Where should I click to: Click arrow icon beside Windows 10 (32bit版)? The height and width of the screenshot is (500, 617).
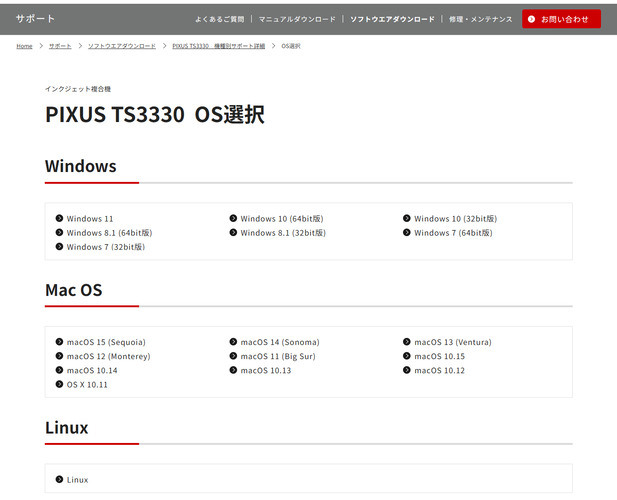tap(406, 218)
